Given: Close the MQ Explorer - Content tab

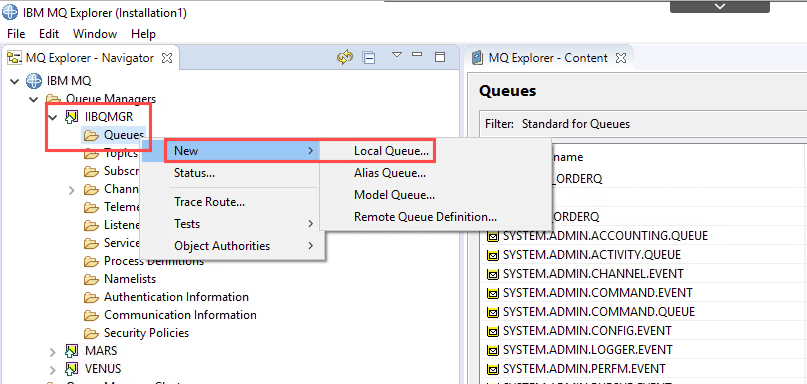Looking at the screenshot, I should [x=621, y=58].
